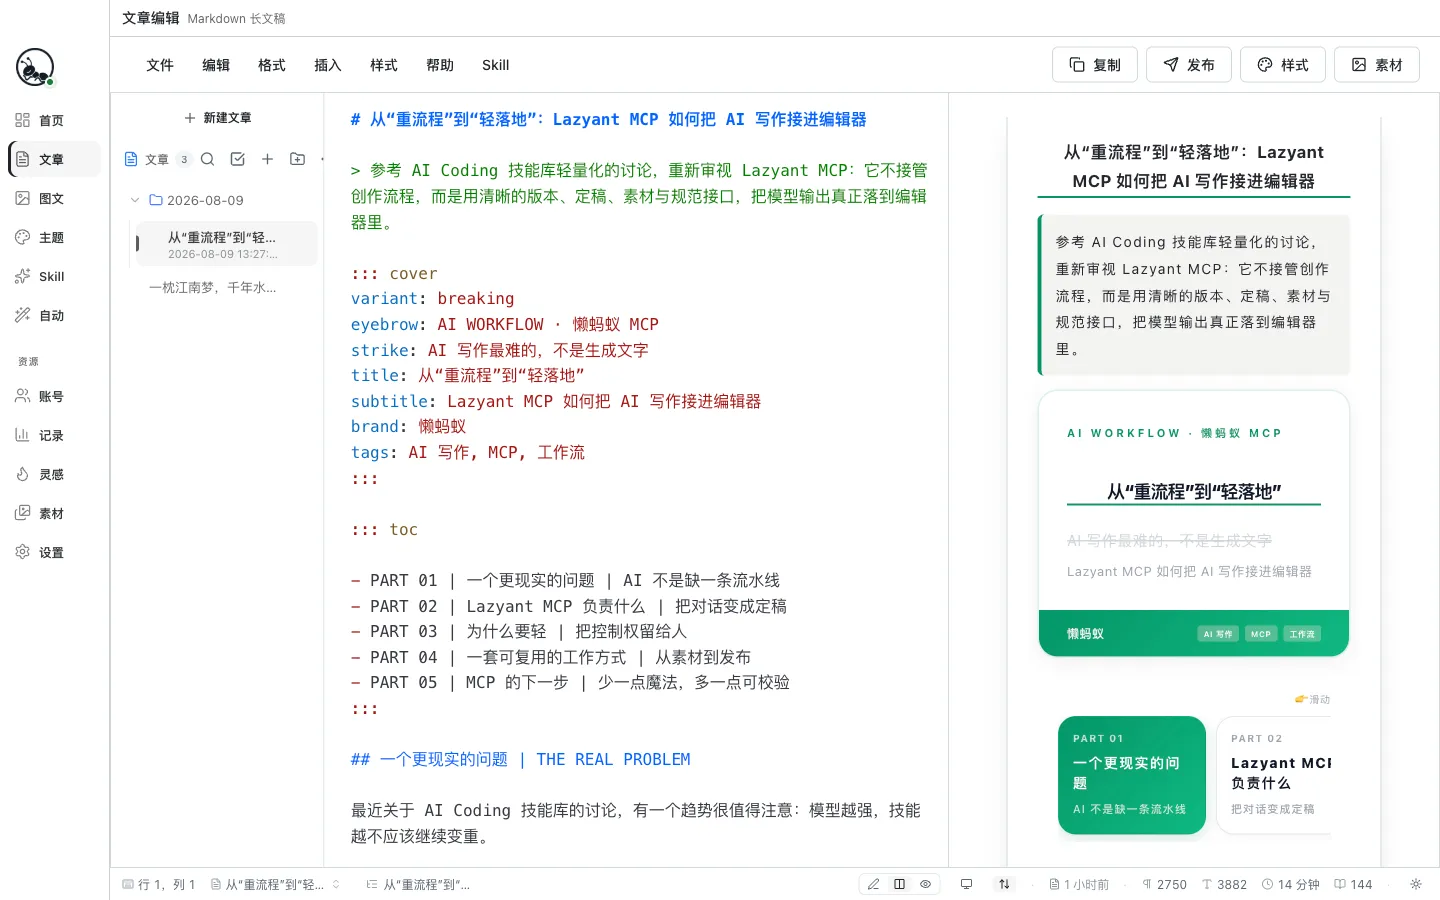The image size is (1440, 900).
Task: Click the monitor preview-device icon in status bar
Action: click(x=966, y=884)
